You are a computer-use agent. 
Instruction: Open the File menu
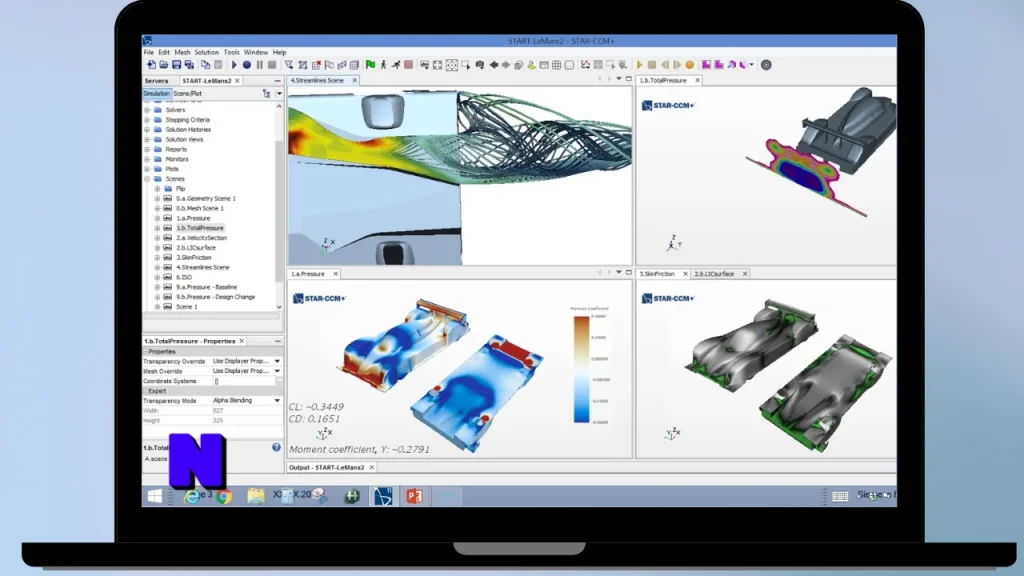pyautogui.click(x=149, y=52)
